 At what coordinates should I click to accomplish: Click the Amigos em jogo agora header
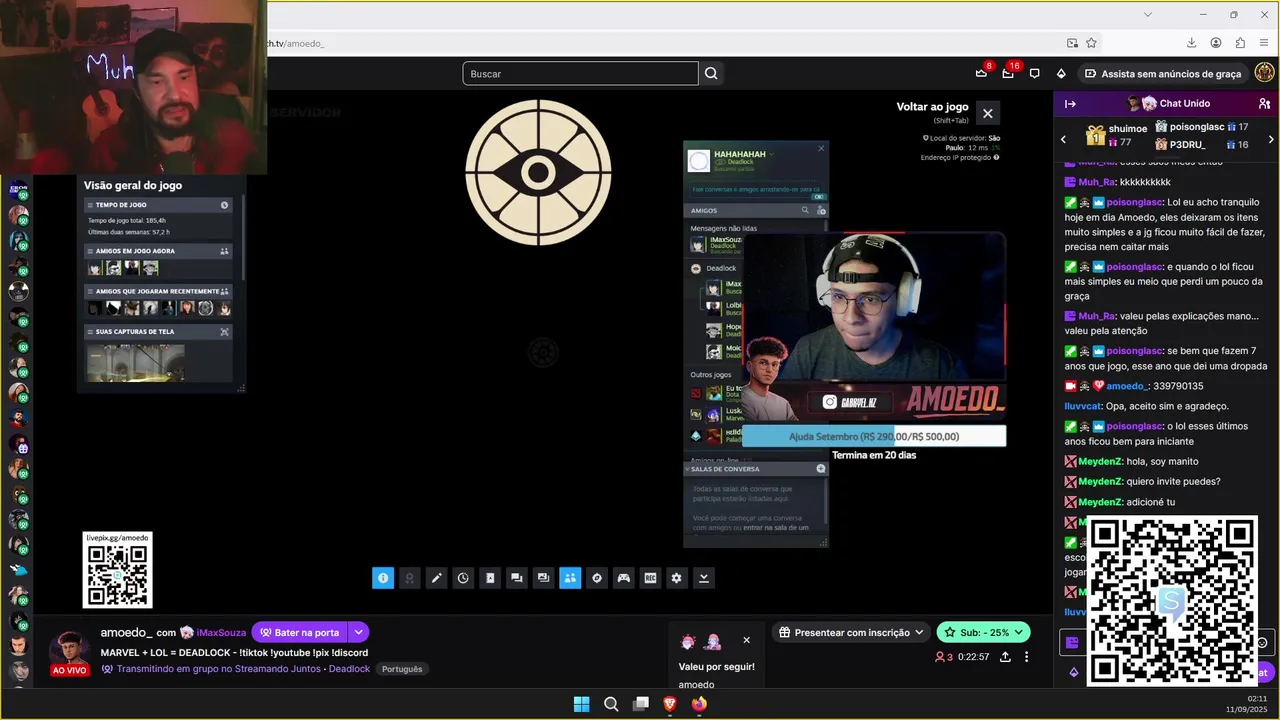tap(158, 251)
